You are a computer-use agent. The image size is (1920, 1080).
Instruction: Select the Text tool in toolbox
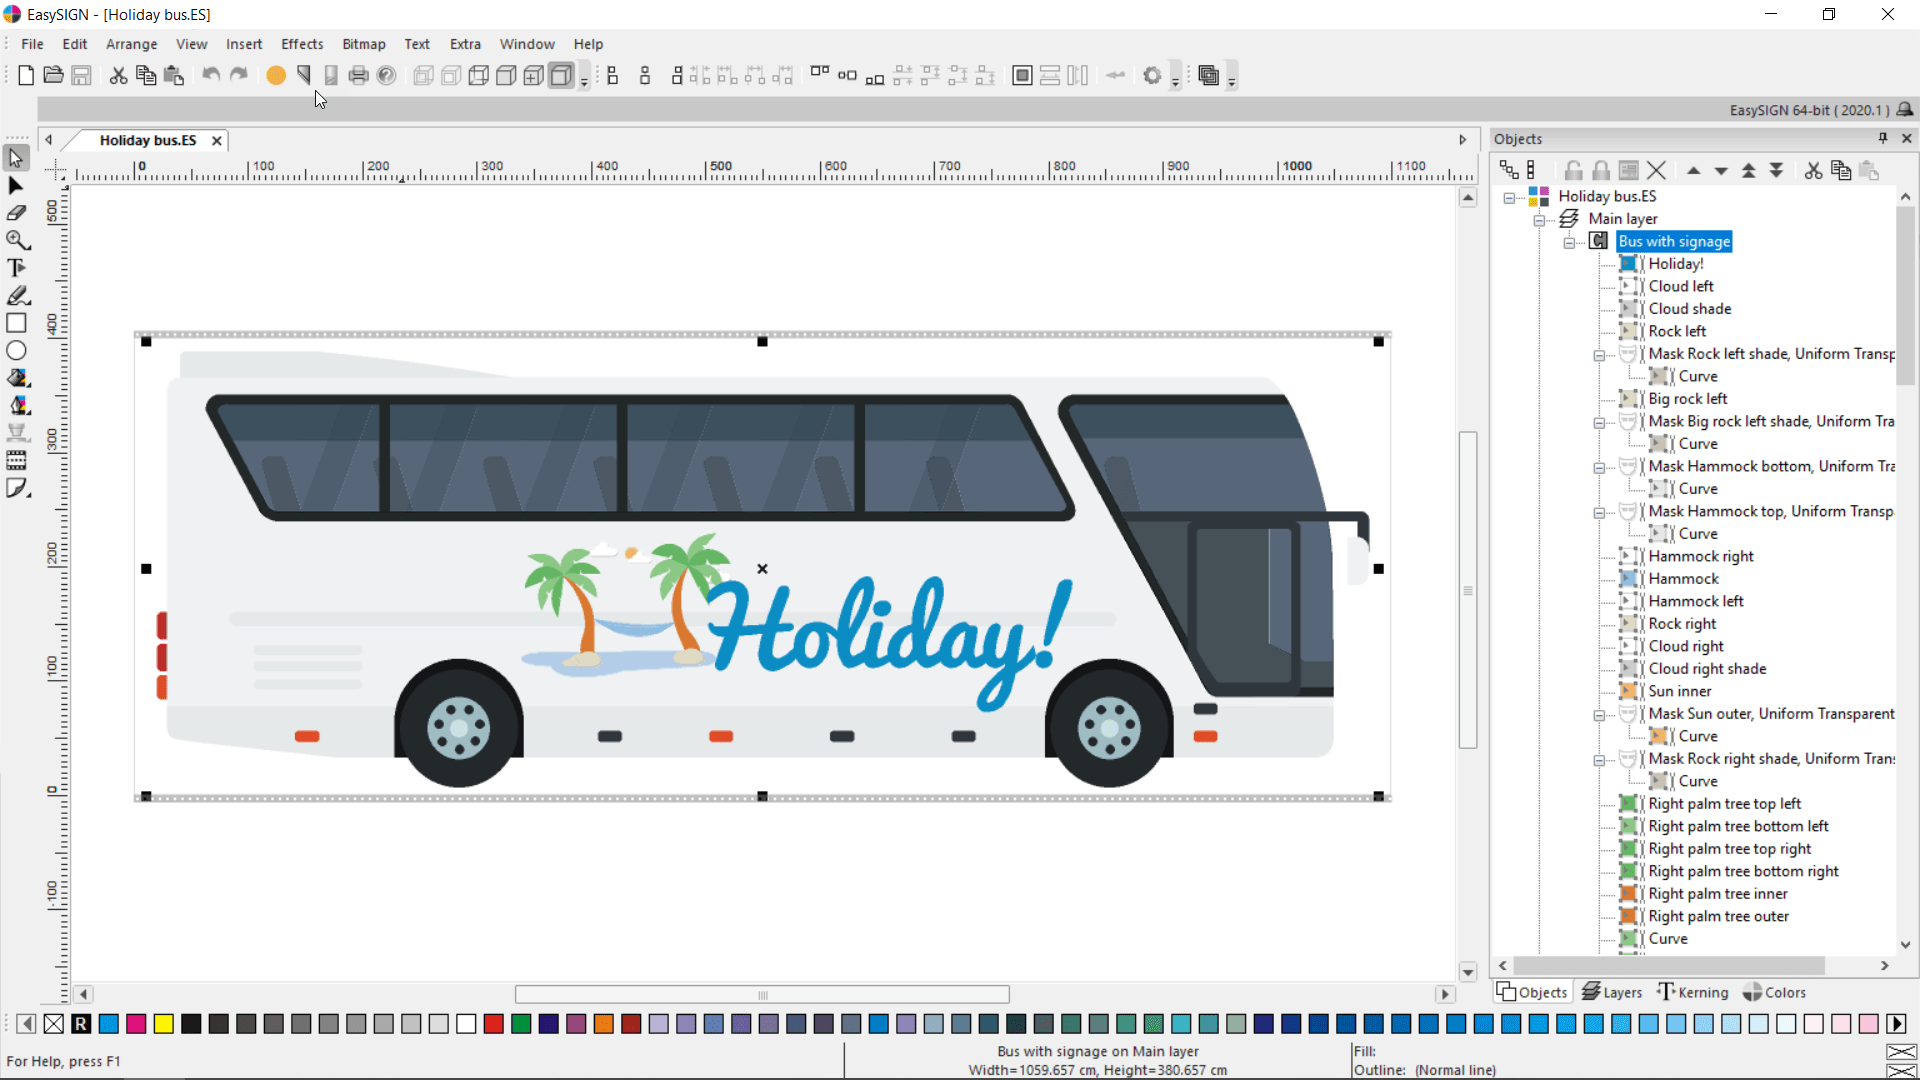tap(16, 268)
